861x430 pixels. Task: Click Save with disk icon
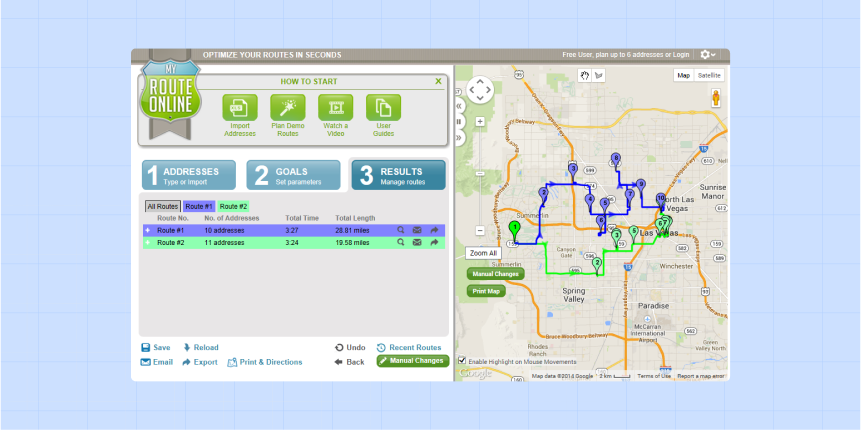coord(156,348)
